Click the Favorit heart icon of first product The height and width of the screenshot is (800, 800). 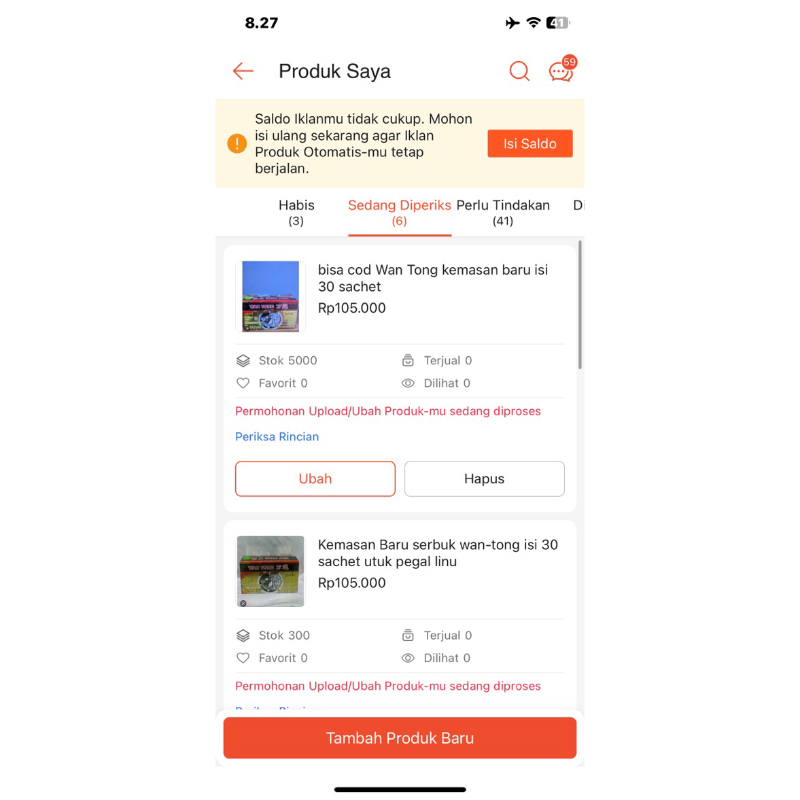pyautogui.click(x=243, y=383)
